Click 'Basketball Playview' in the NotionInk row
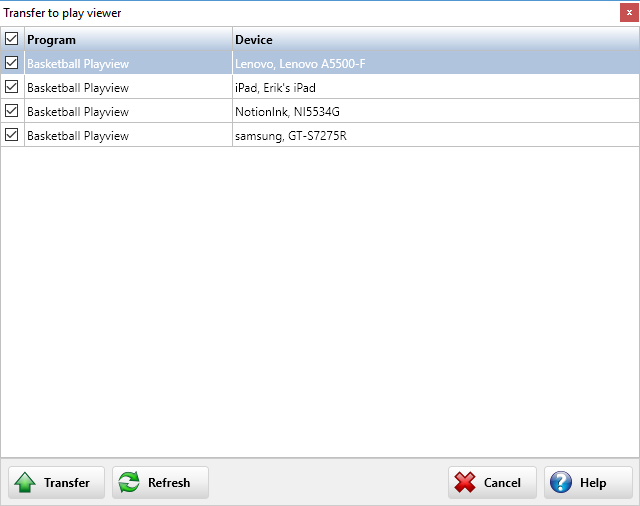The width and height of the screenshot is (640, 506). tap(78, 112)
